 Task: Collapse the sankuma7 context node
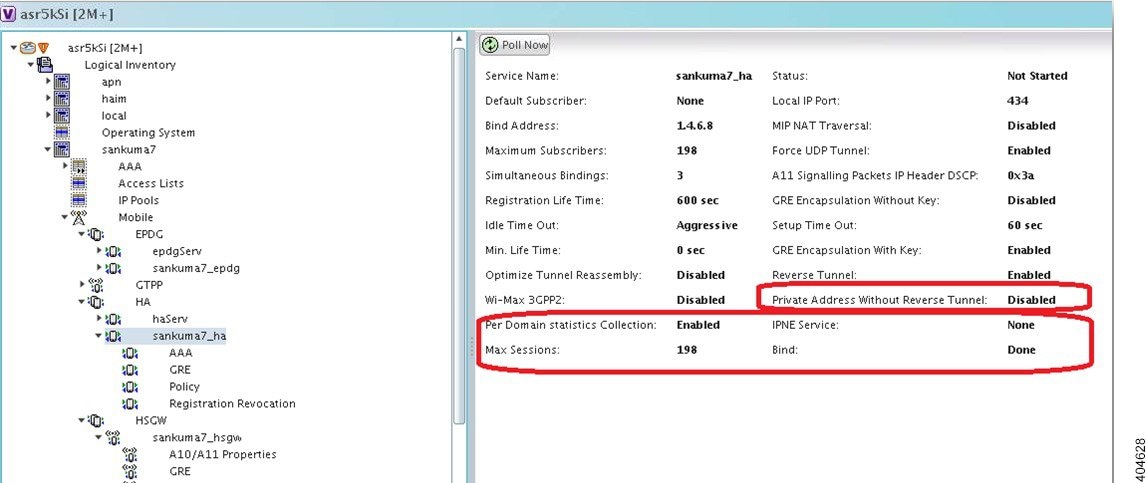pyautogui.click(x=48, y=150)
